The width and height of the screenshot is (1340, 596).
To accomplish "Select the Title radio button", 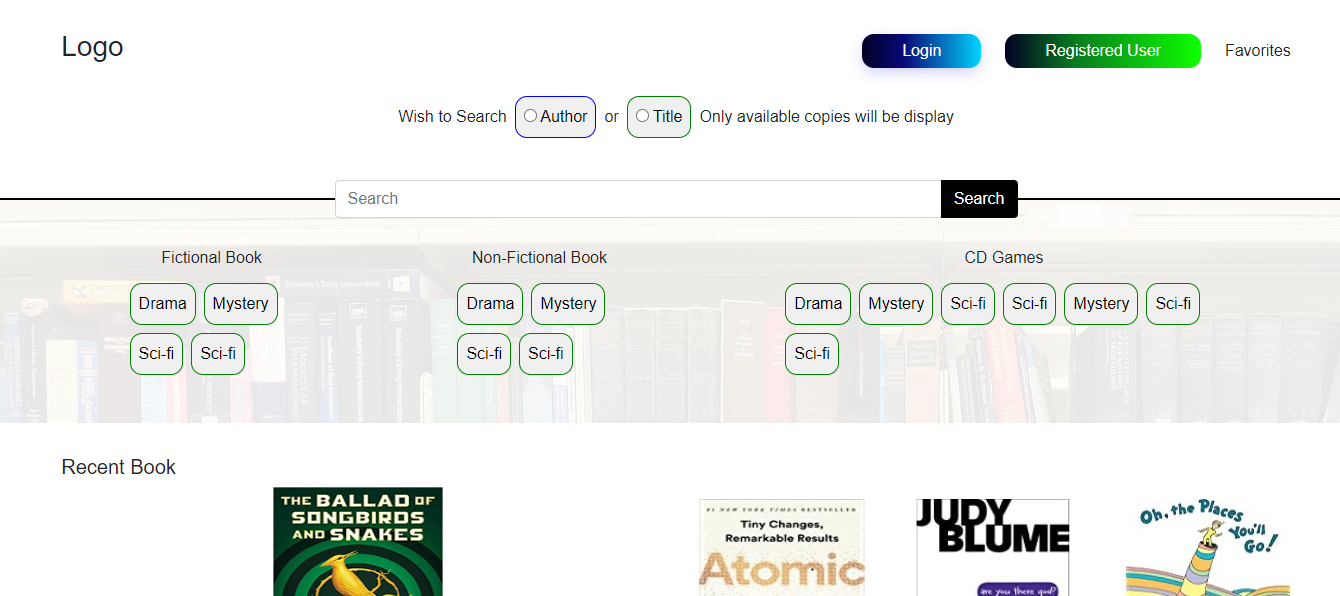I will click(x=642, y=116).
